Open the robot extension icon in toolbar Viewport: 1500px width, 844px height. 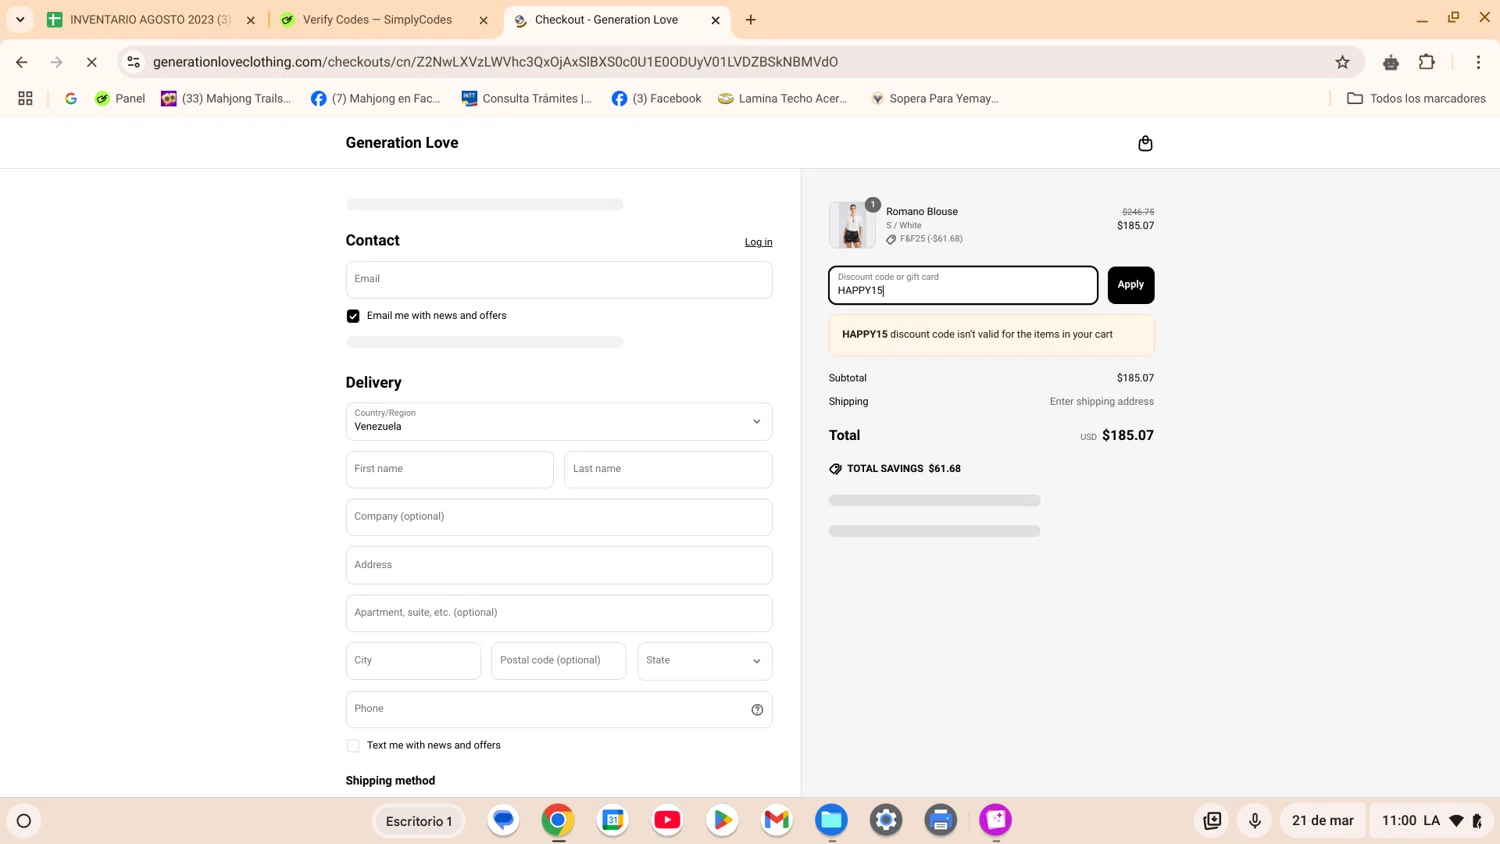tap(1390, 62)
